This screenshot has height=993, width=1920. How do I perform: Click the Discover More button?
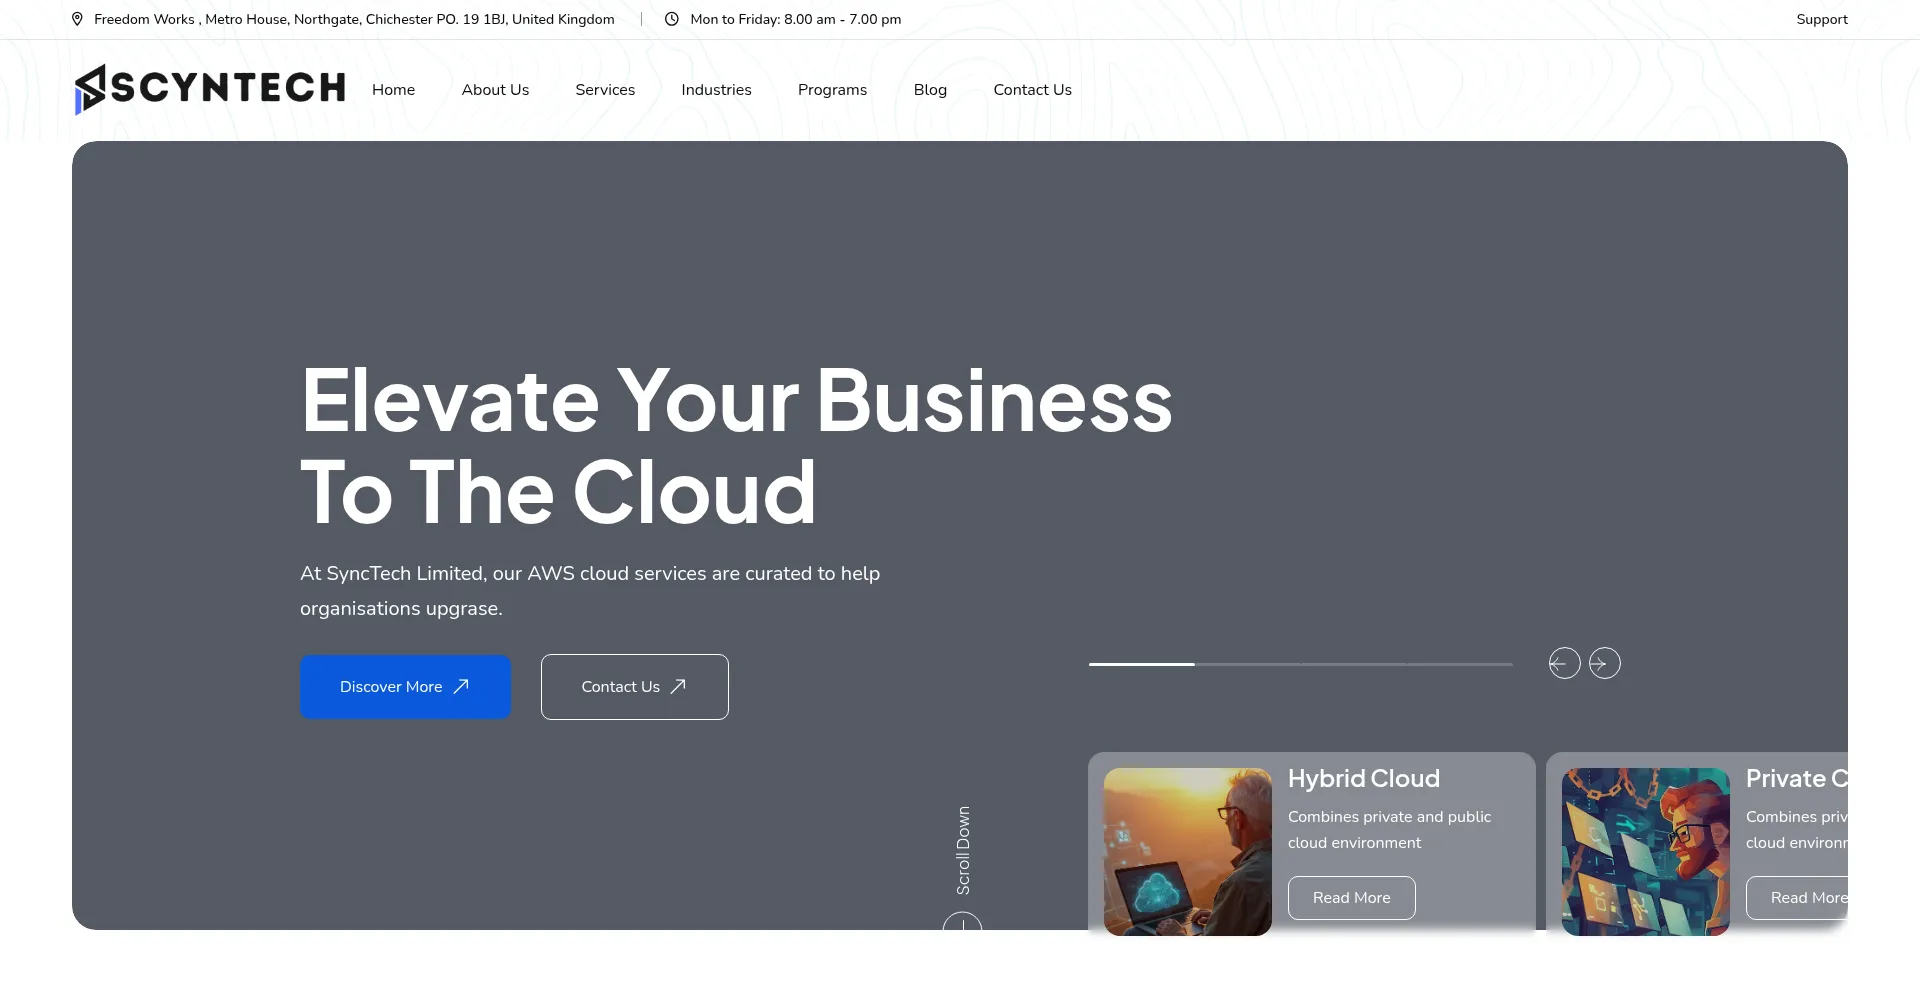tap(404, 686)
